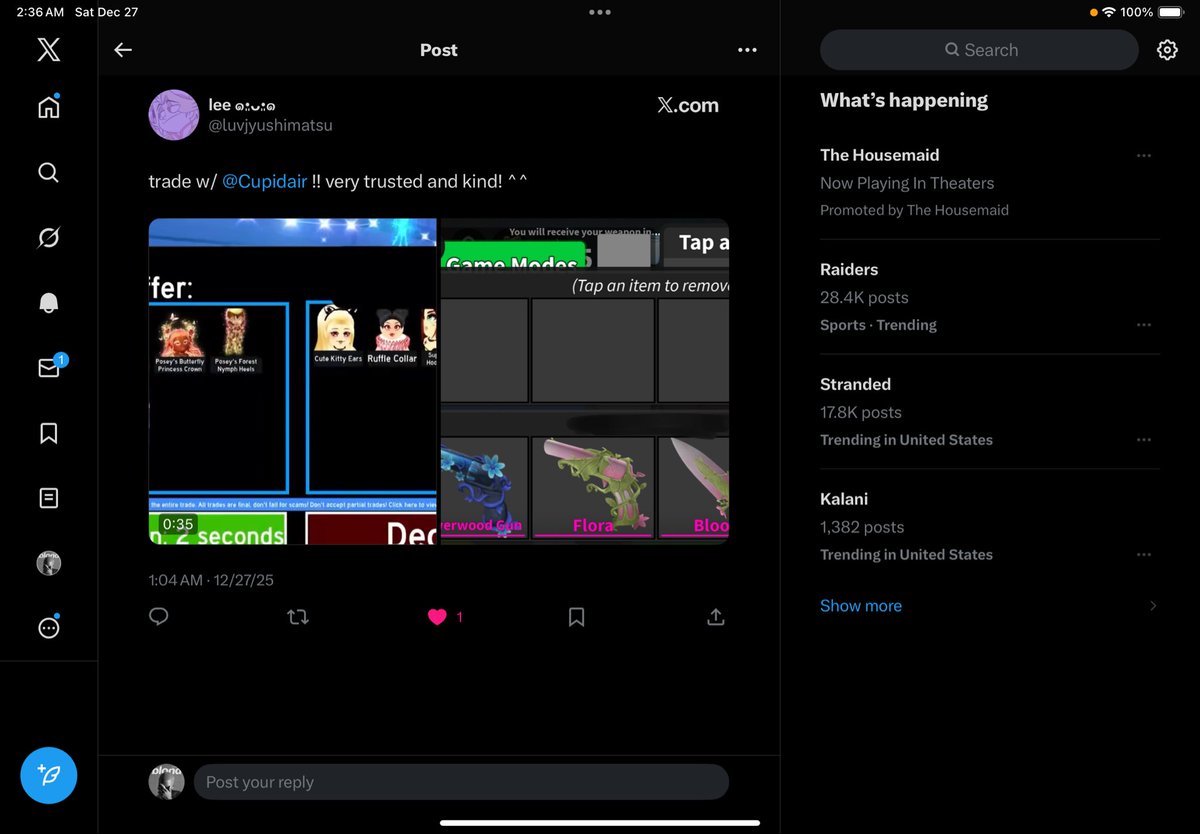The height and width of the screenshot is (834, 1200).
Task: Share the post with upload icon
Action: click(715, 617)
